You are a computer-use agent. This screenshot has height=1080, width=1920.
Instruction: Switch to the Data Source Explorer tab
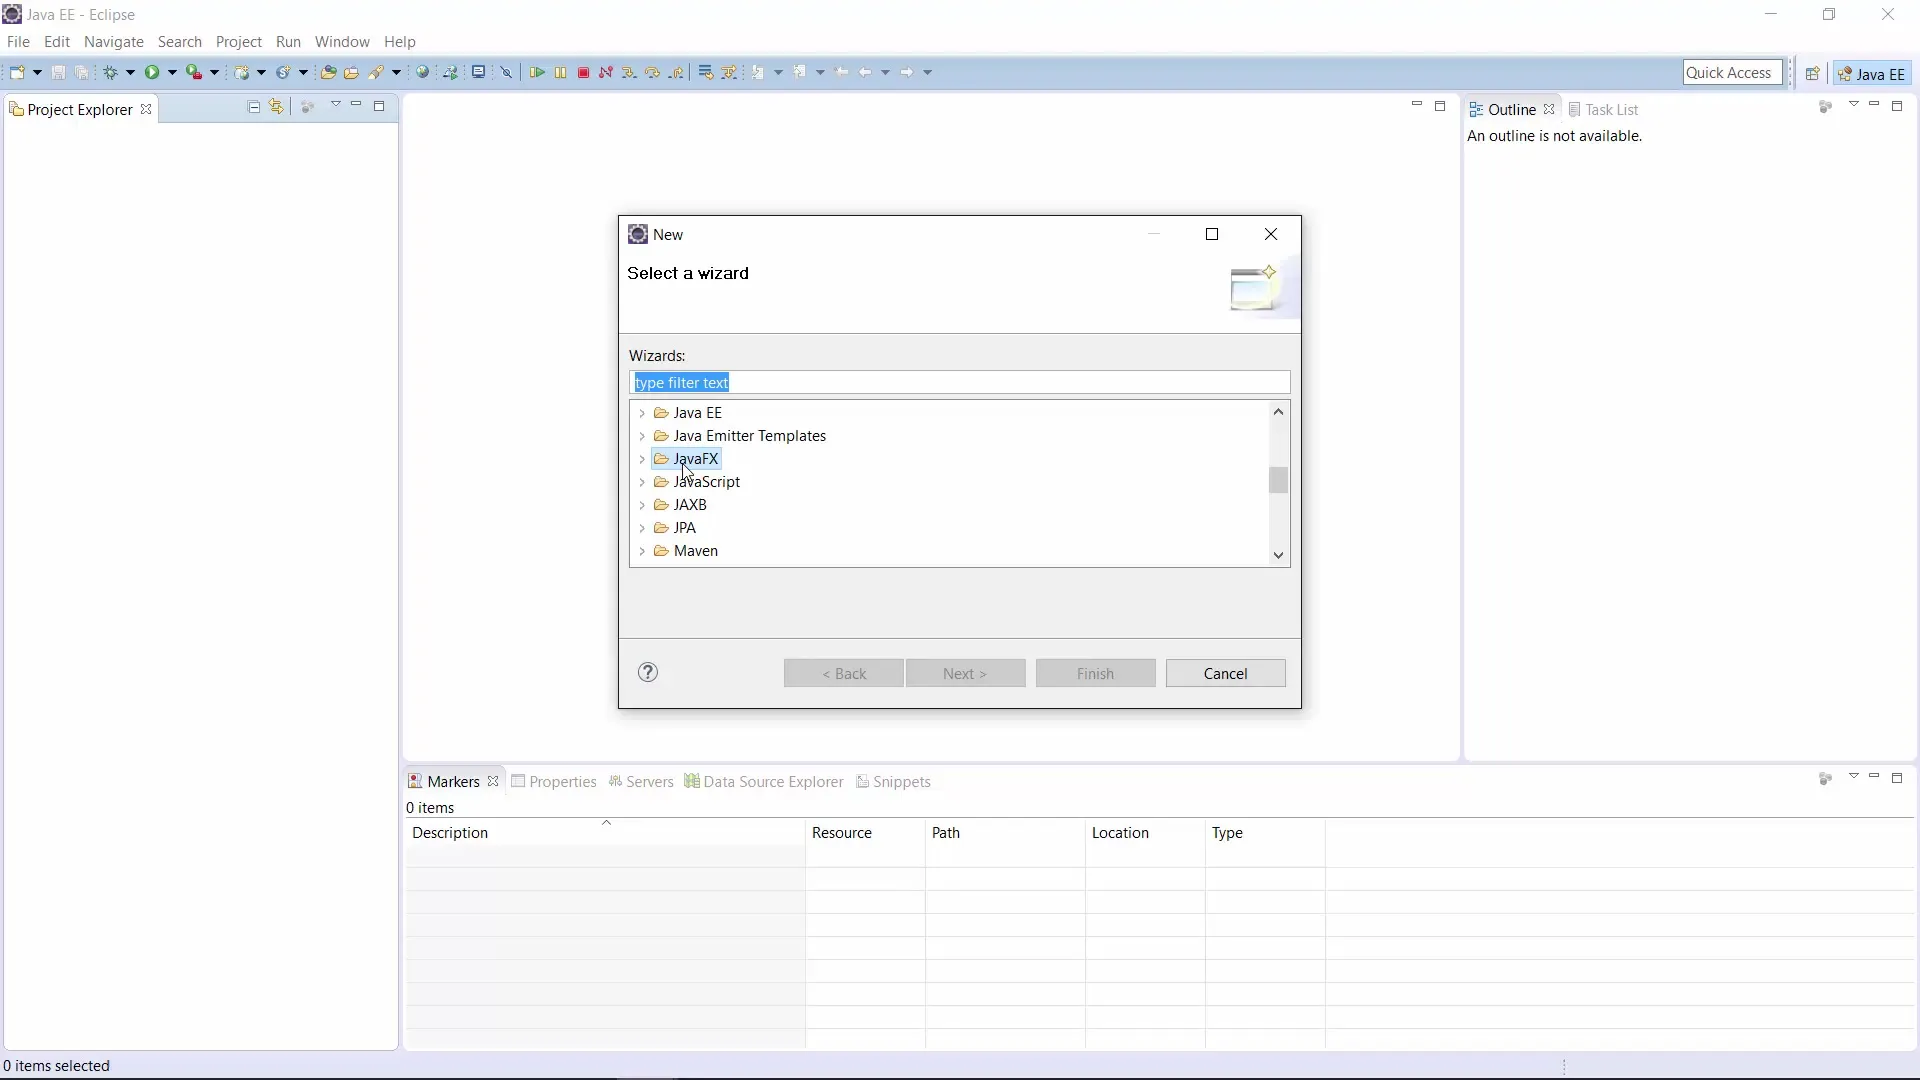coord(764,782)
